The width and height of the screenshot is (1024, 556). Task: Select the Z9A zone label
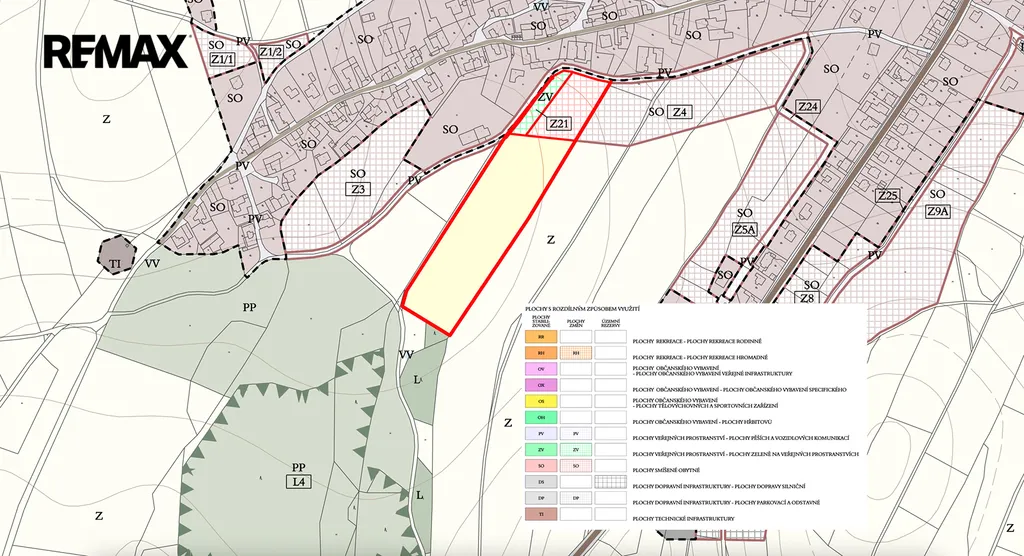pyautogui.click(x=937, y=211)
